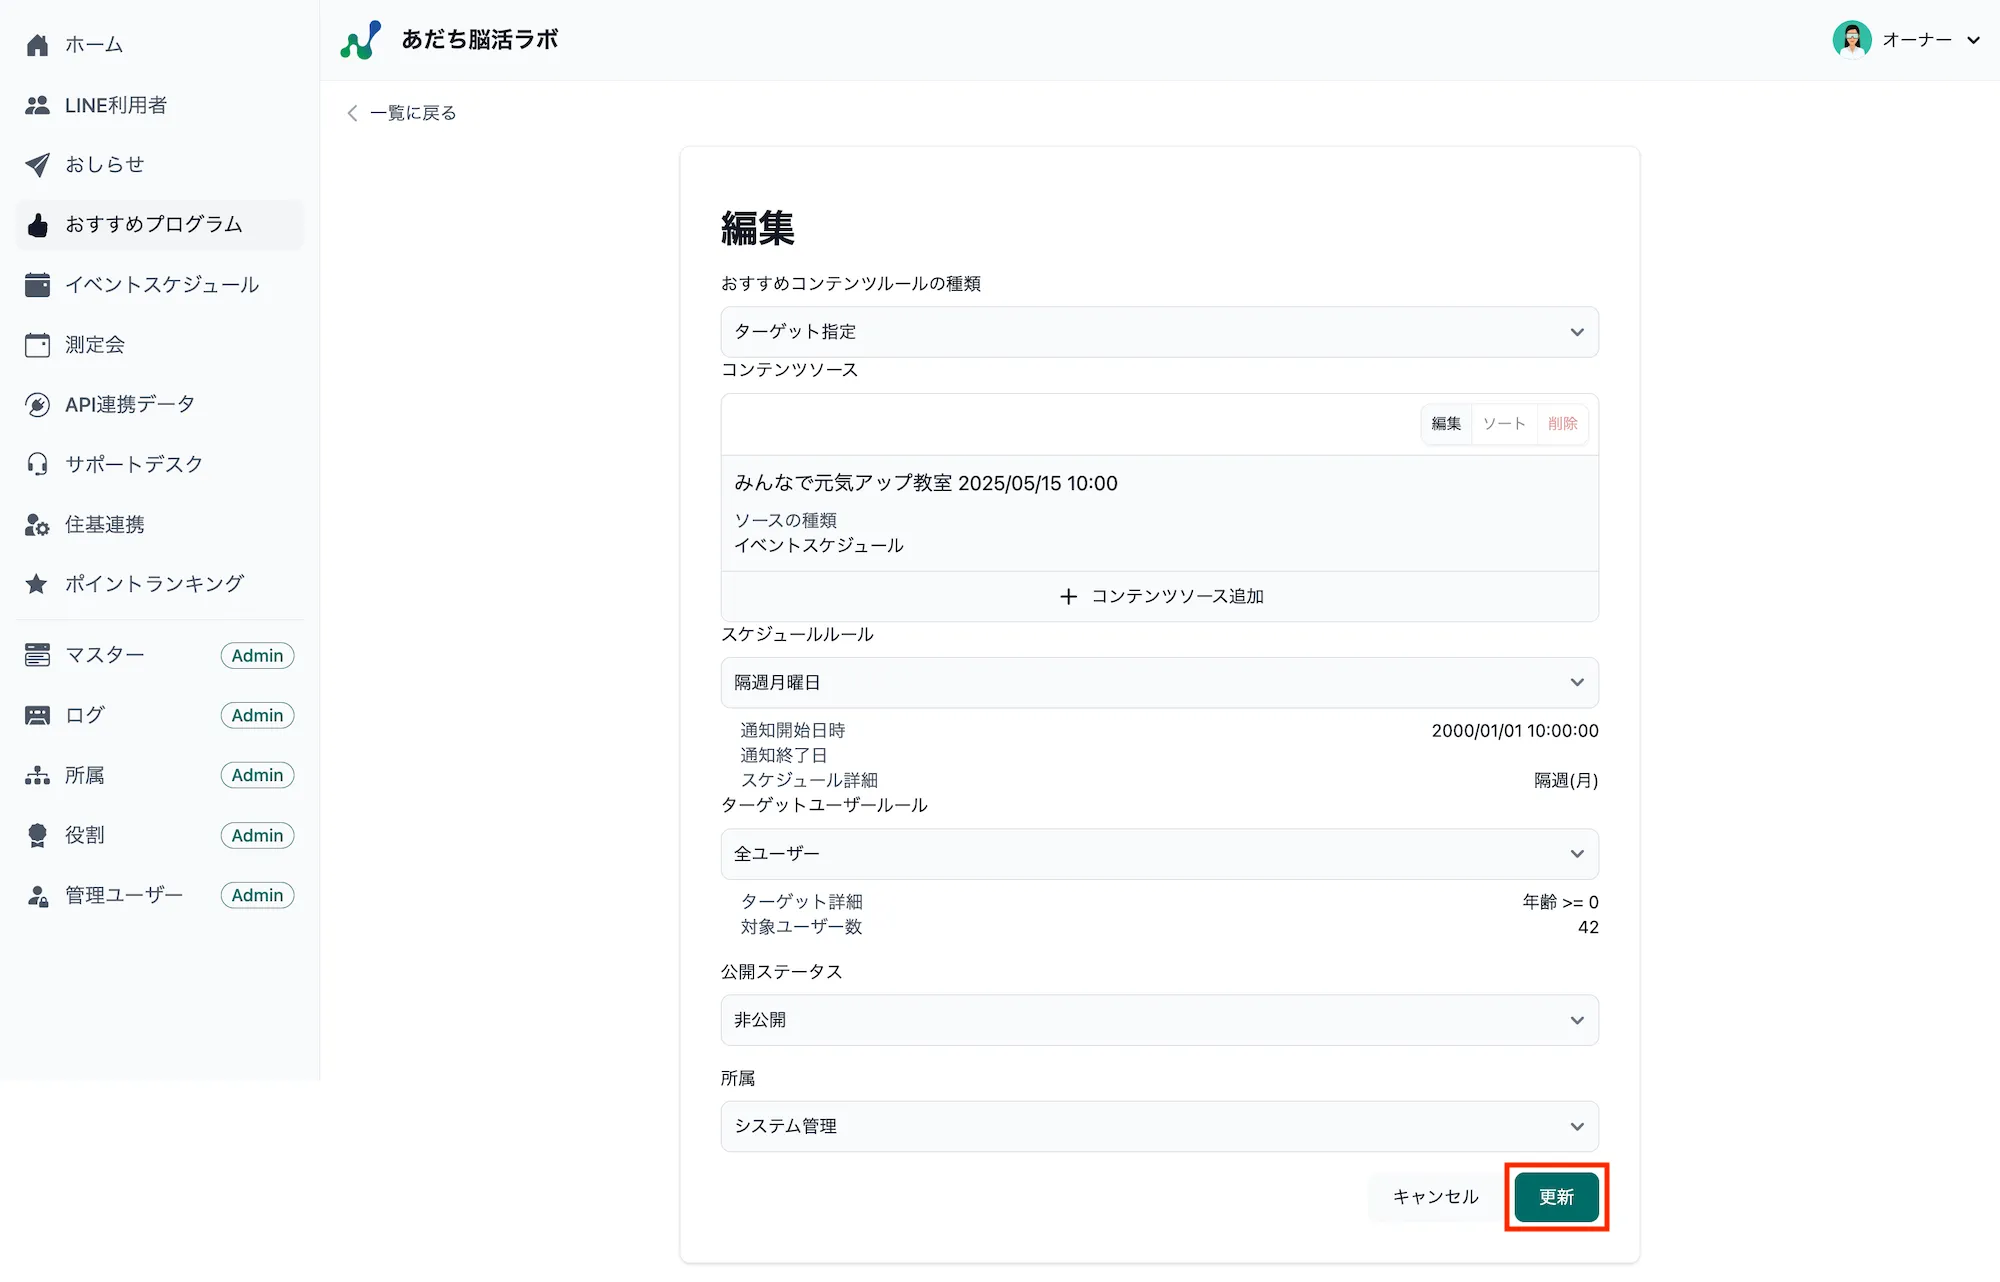This screenshot has width=2000, height=1282.
Task: Open the 公開ステータス dropdown set to 非公開
Action: (1159, 1020)
